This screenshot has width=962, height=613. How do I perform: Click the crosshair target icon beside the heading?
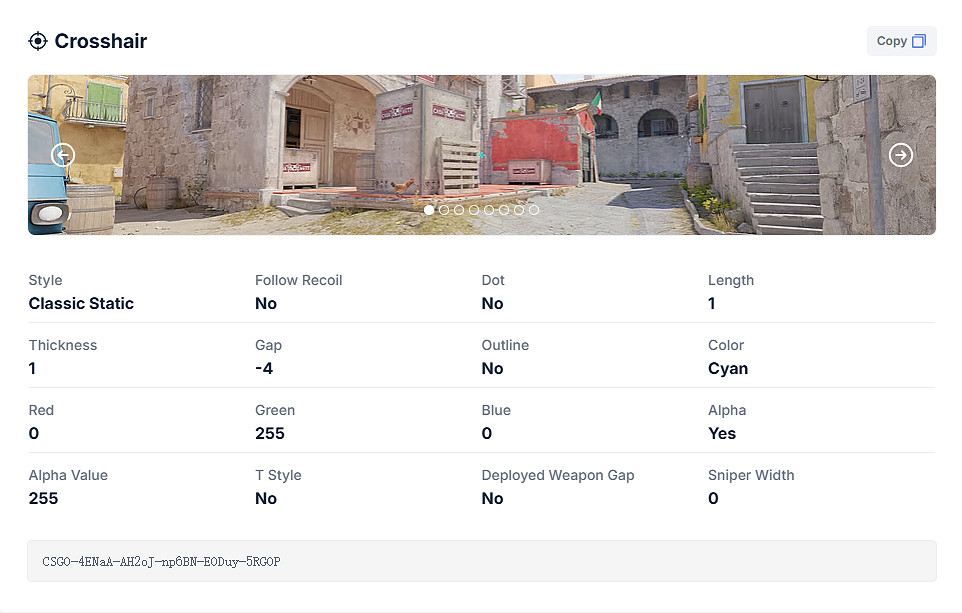(38, 41)
